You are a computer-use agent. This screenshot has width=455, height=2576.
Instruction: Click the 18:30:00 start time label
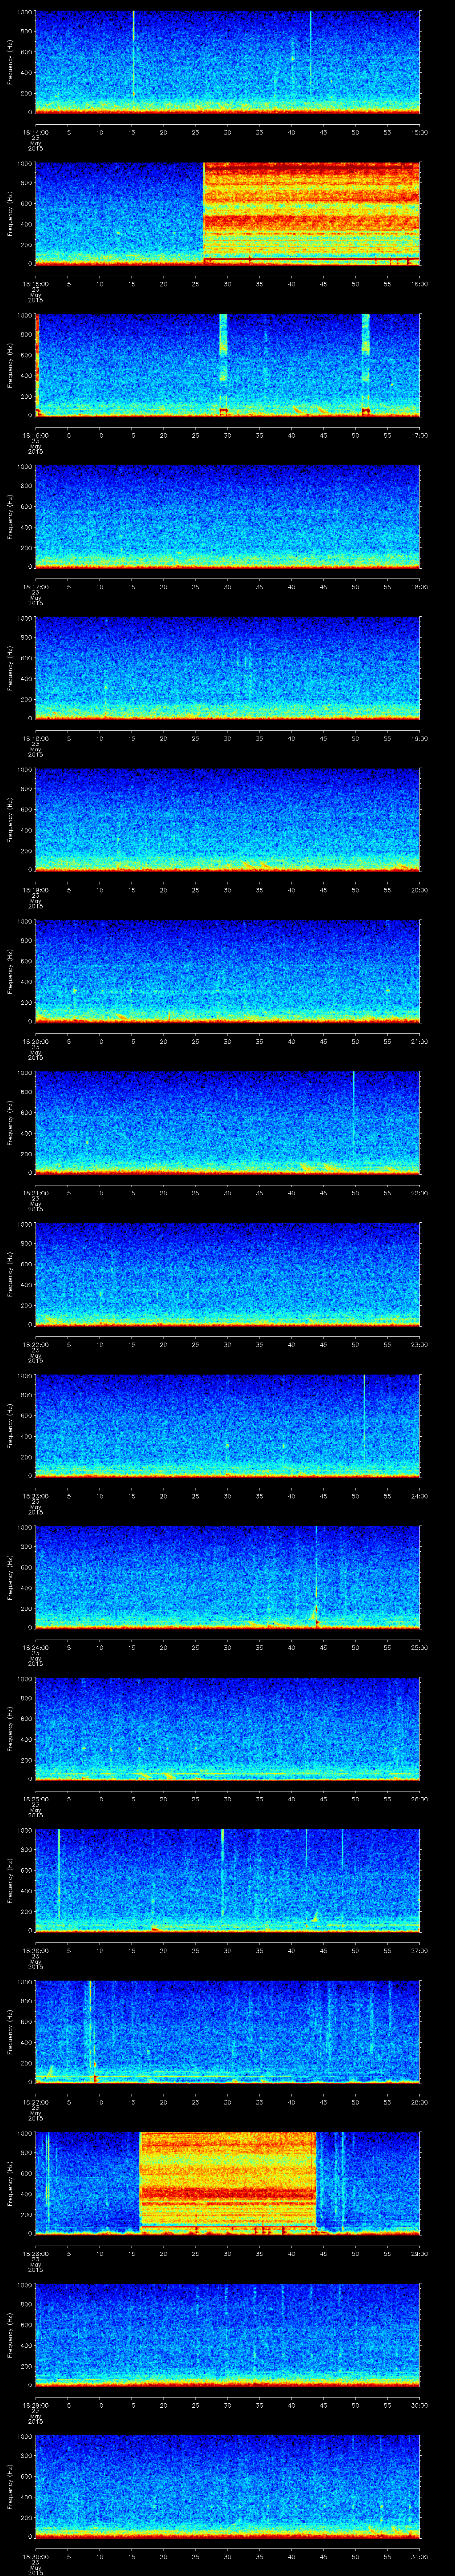[35, 2557]
